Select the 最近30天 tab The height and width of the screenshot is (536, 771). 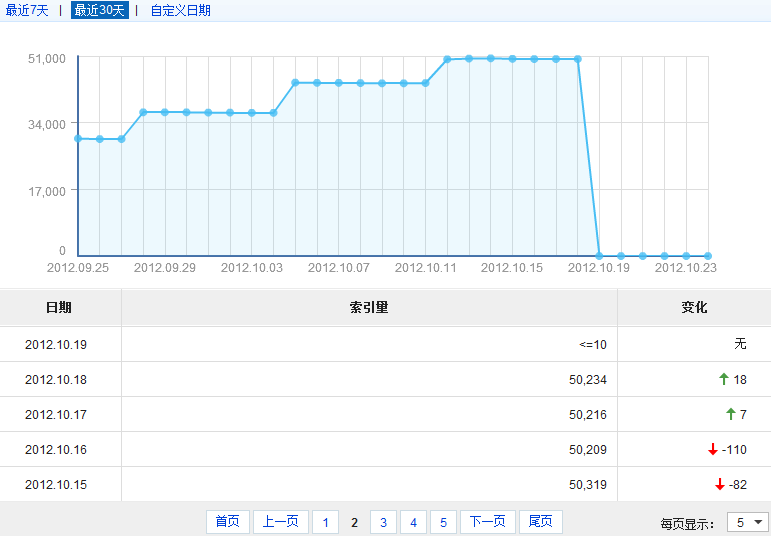point(99,10)
